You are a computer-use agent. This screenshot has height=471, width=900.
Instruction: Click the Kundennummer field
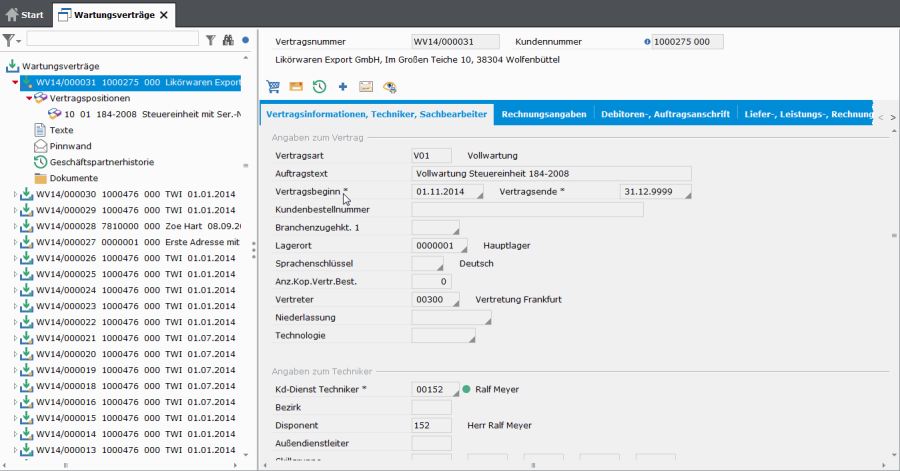tap(687, 41)
